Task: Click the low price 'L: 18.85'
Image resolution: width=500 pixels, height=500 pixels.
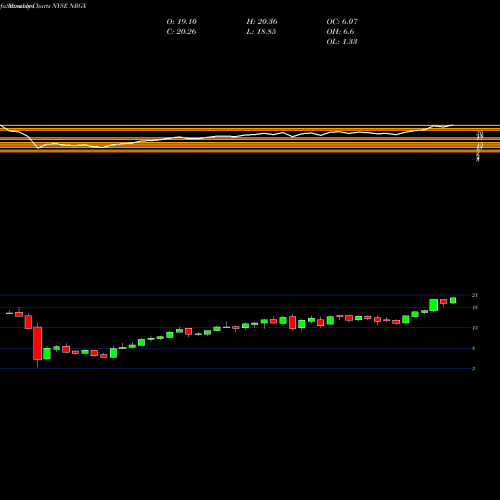Action: point(261,32)
